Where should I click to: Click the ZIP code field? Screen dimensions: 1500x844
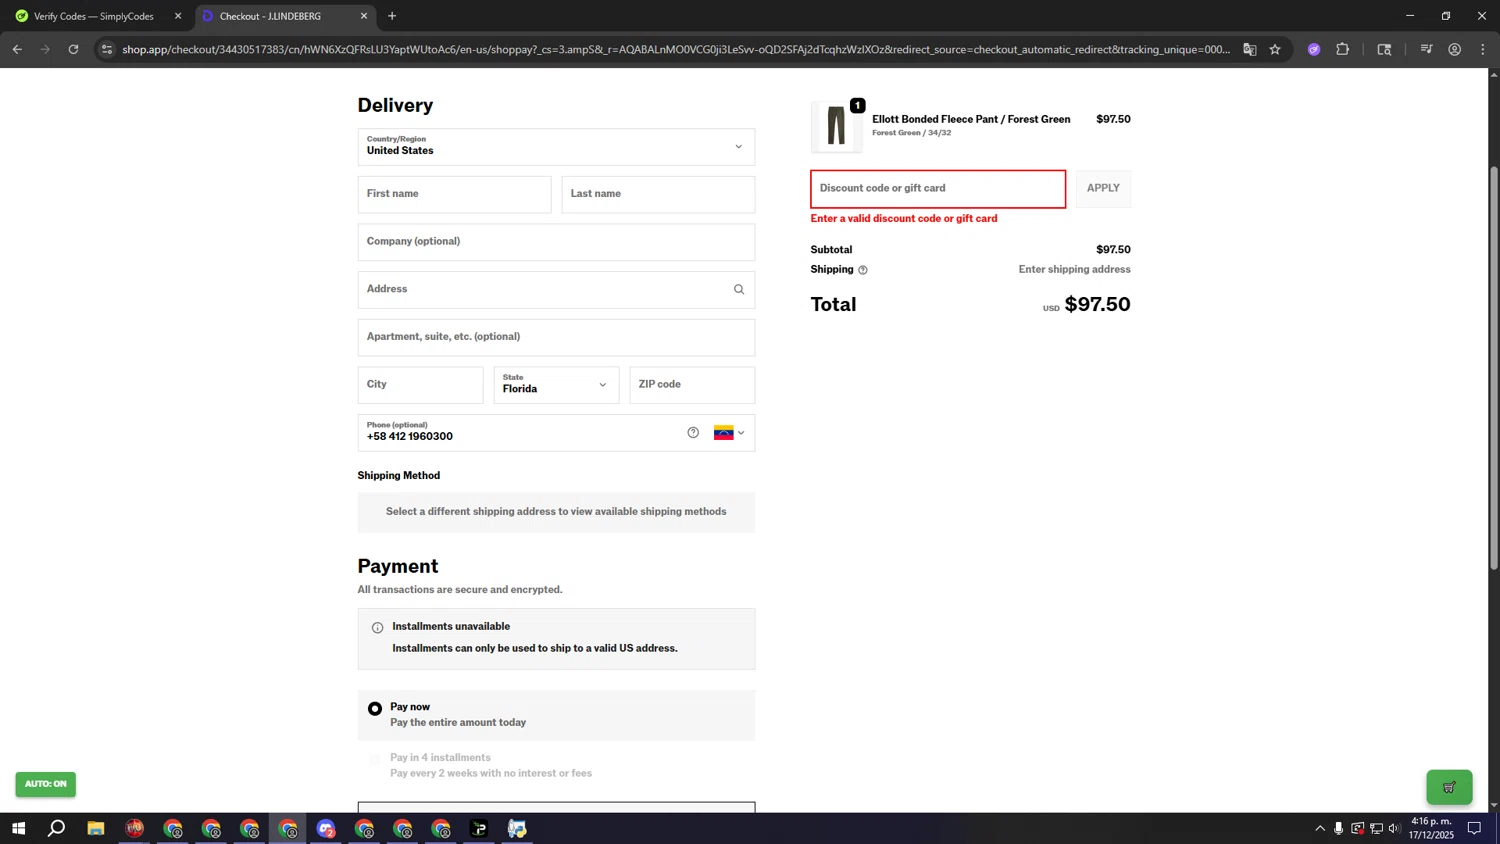tap(692, 385)
